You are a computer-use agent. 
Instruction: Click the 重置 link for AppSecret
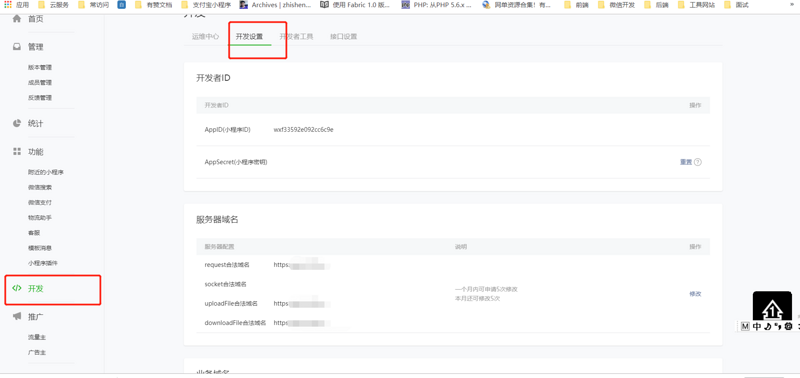[x=686, y=162]
